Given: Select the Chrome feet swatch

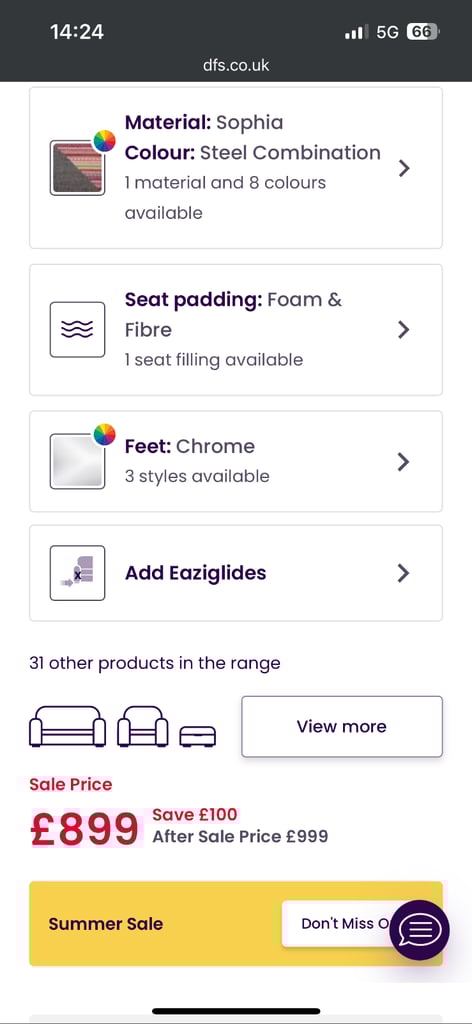Looking at the screenshot, I should click(x=77, y=461).
